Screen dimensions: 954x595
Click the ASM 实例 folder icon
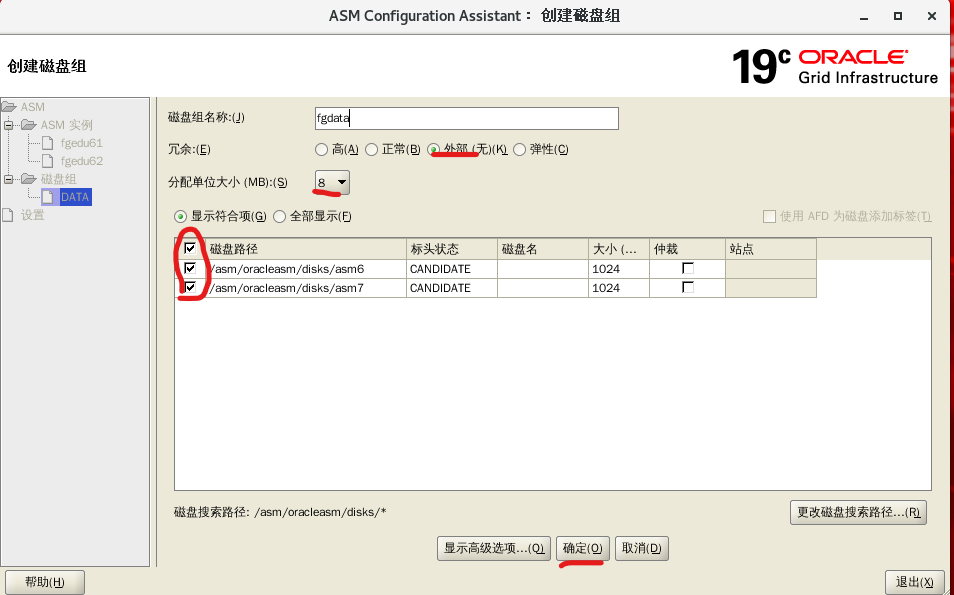click(29, 125)
